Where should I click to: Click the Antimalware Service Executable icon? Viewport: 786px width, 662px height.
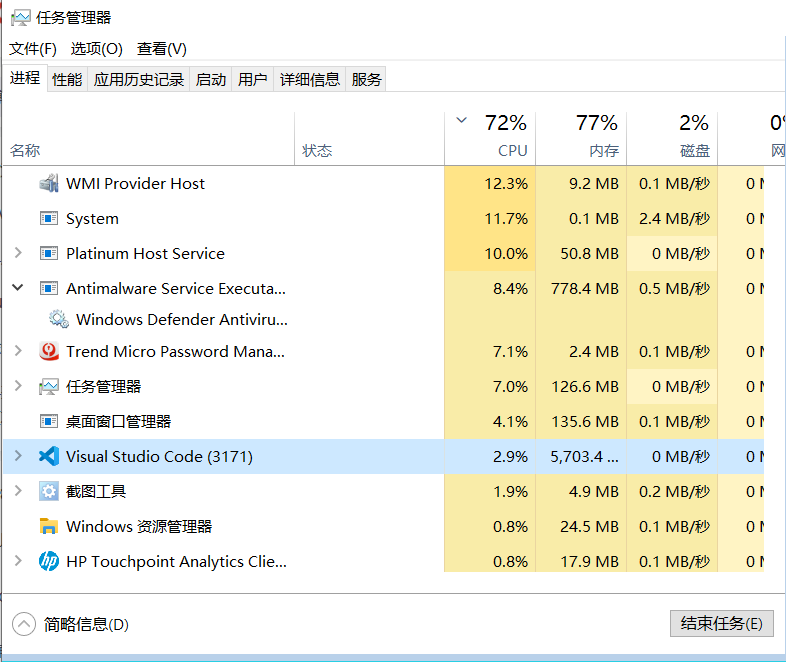[49, 289]
